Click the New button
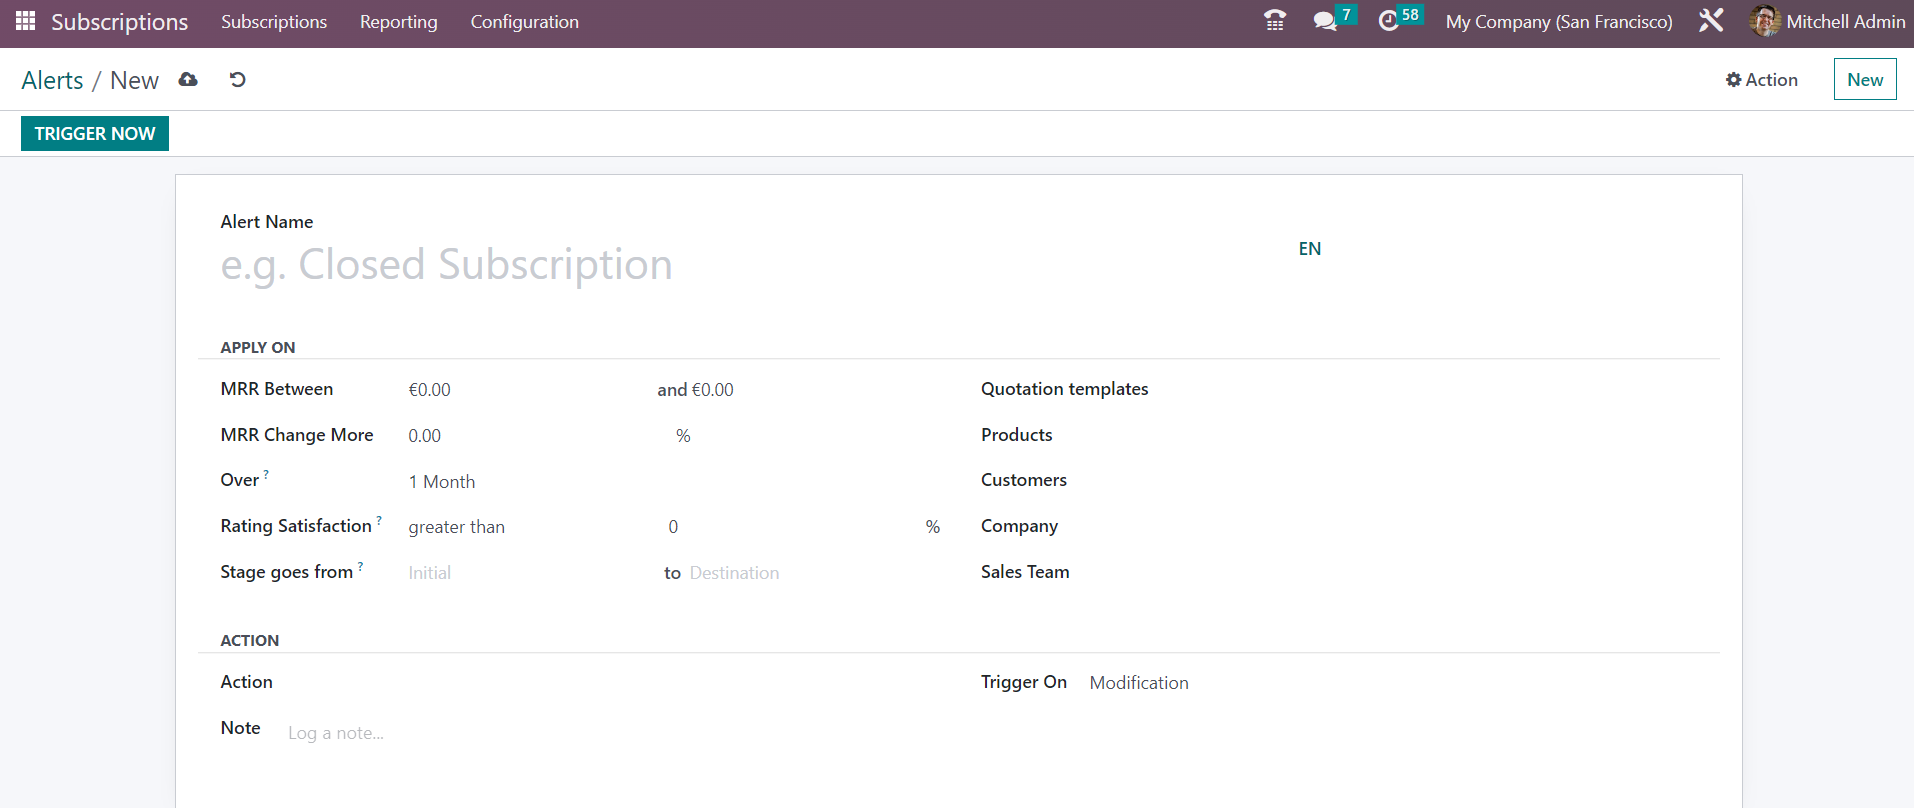This screenshot has height=808, width=1914. click(x=1865, y=80)
